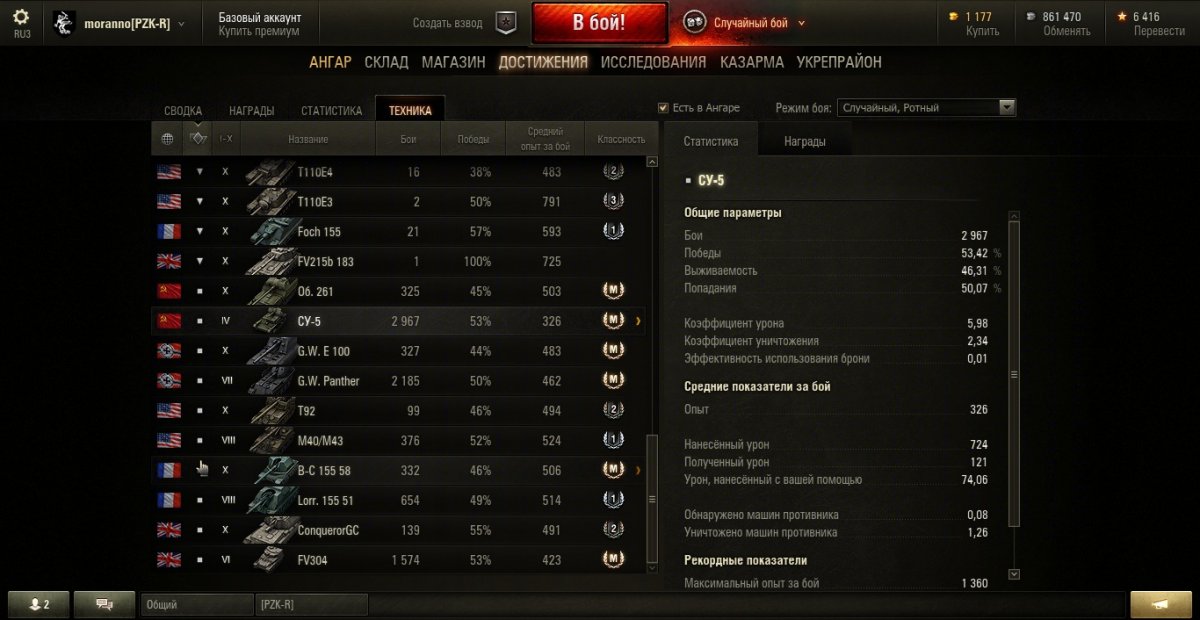Expand the Случайный бой battle type selector
Screen dimensions: 1200x620
(x=744, y=22)
